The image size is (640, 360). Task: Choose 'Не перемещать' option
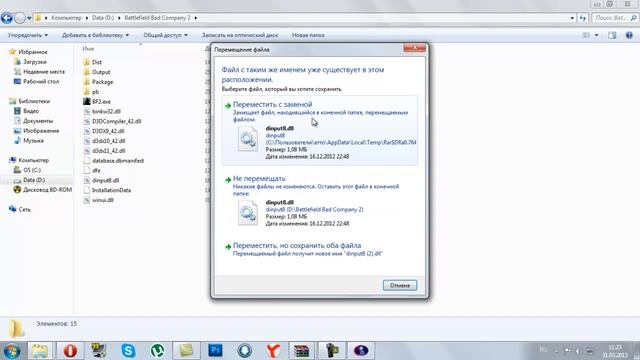tap(320, 201)
